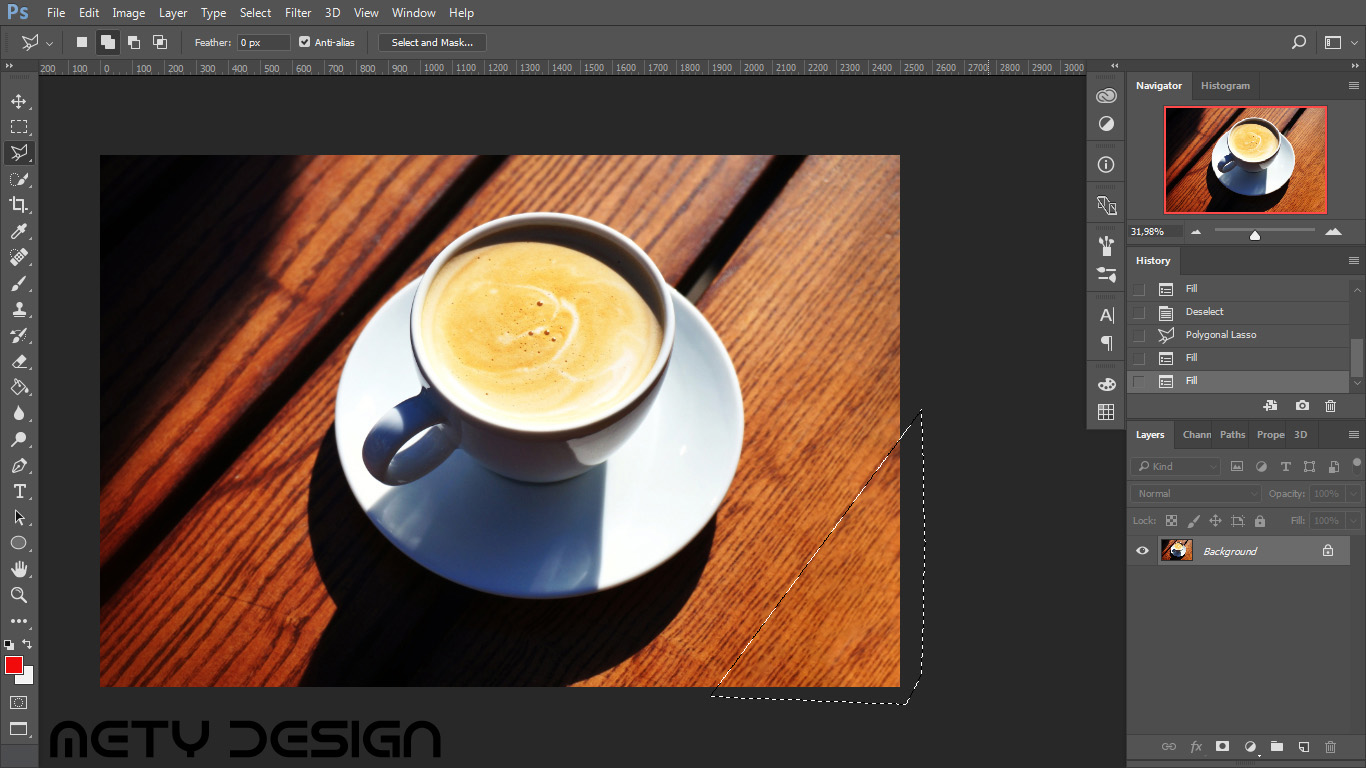Select the Rectangular Marquee tool
This screenshot has width=1366, height=768.
(x=18, y=127)
